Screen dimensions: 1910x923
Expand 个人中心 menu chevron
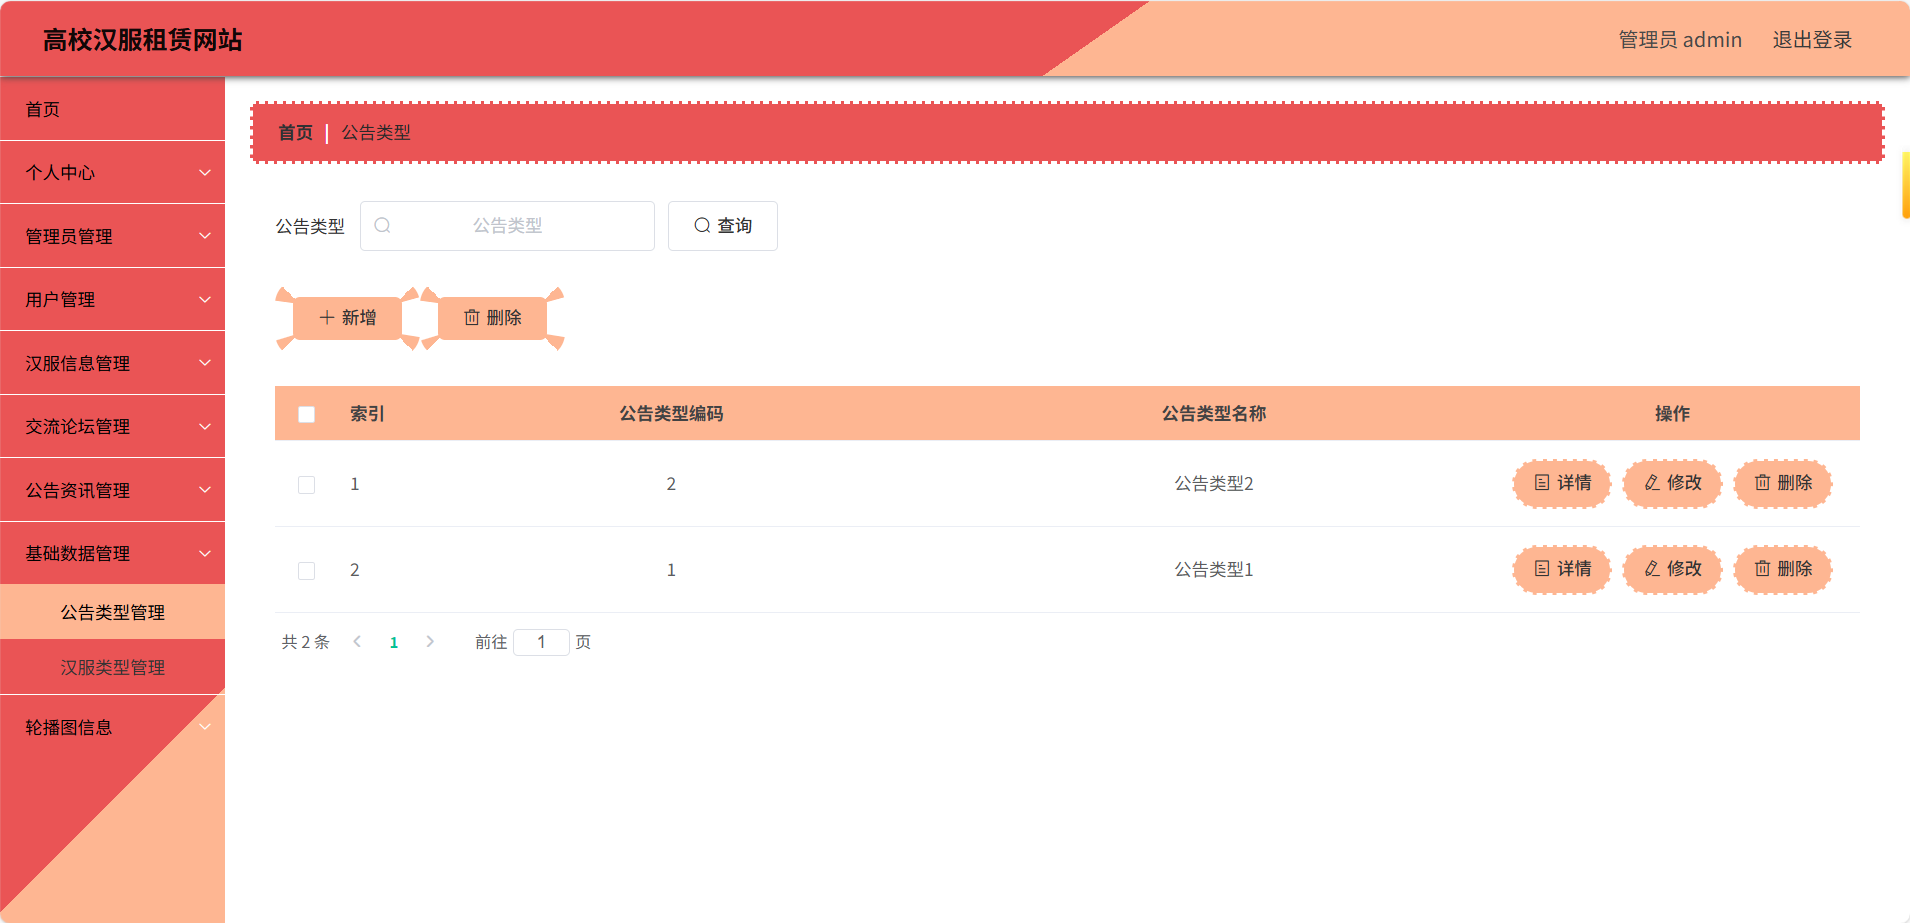point(205,173)
